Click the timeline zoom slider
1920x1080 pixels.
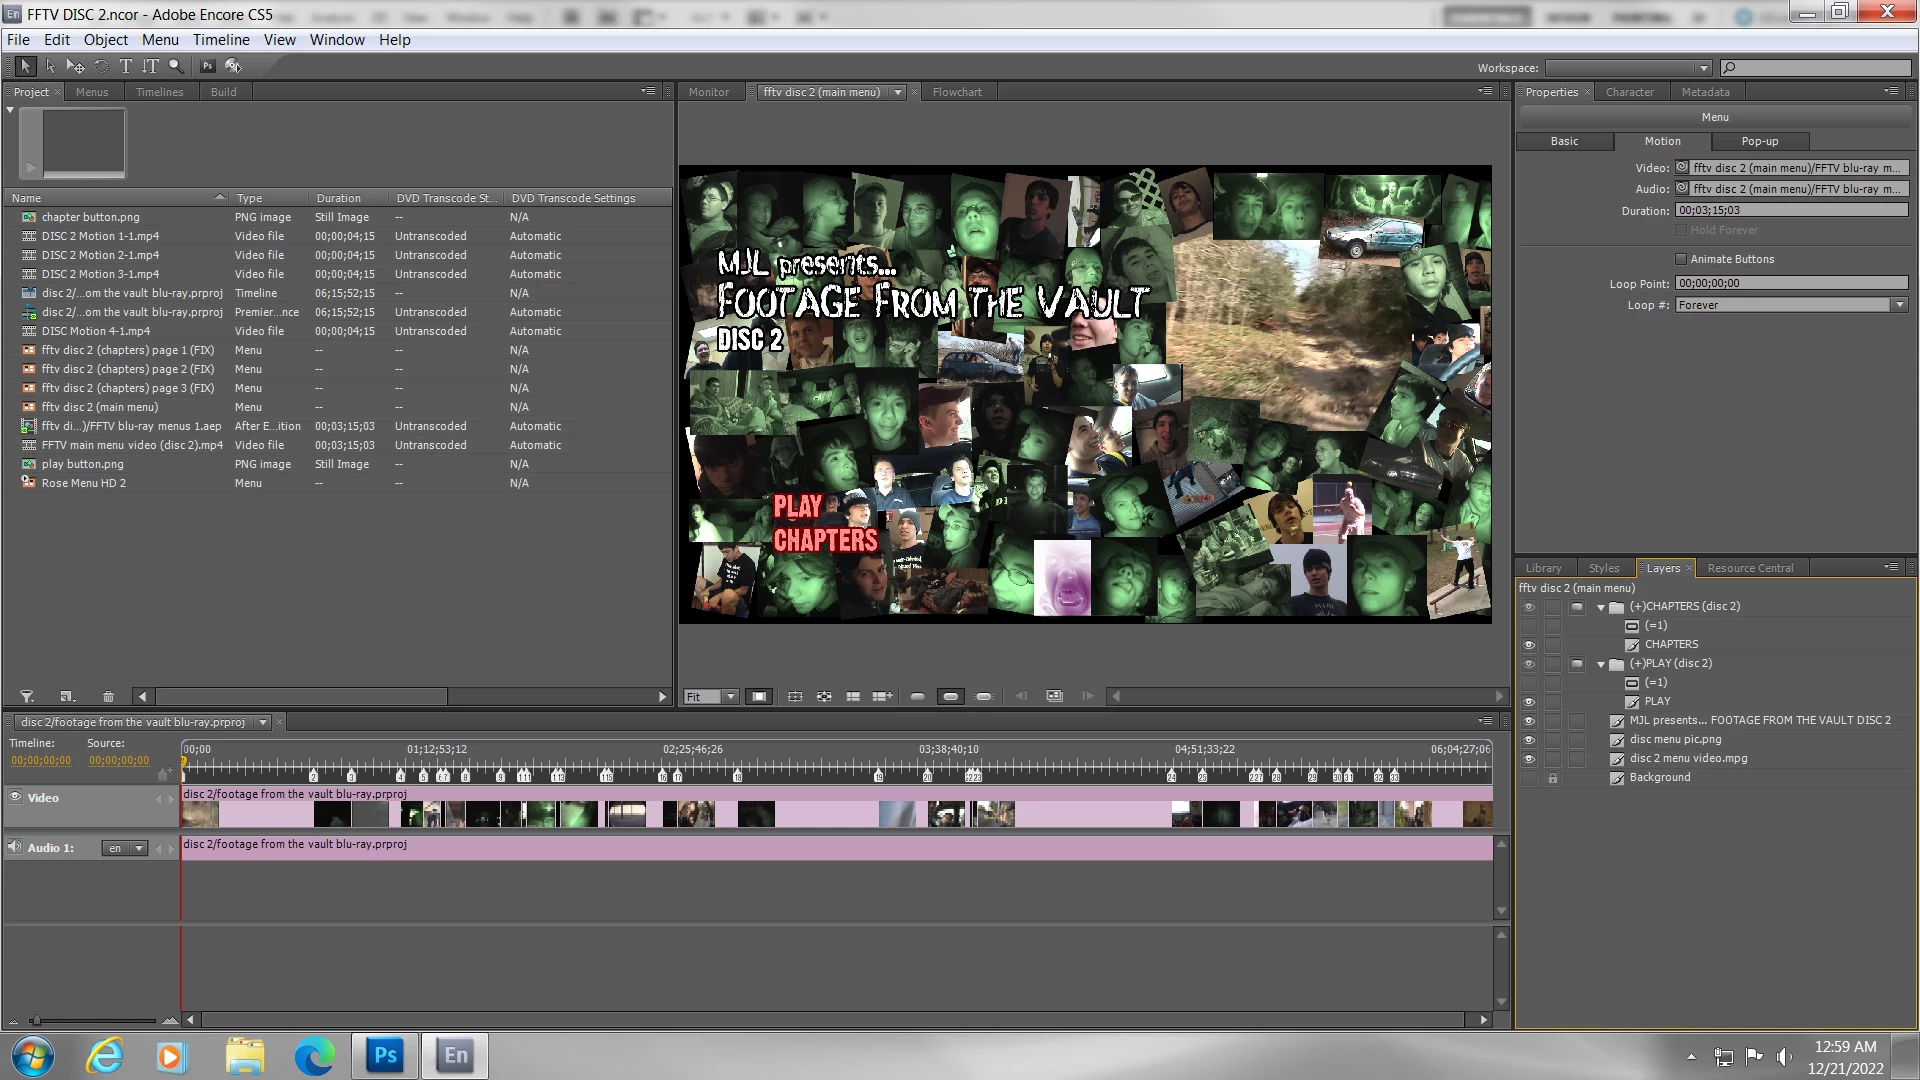pyautogui.click(x=36, y=1021)
